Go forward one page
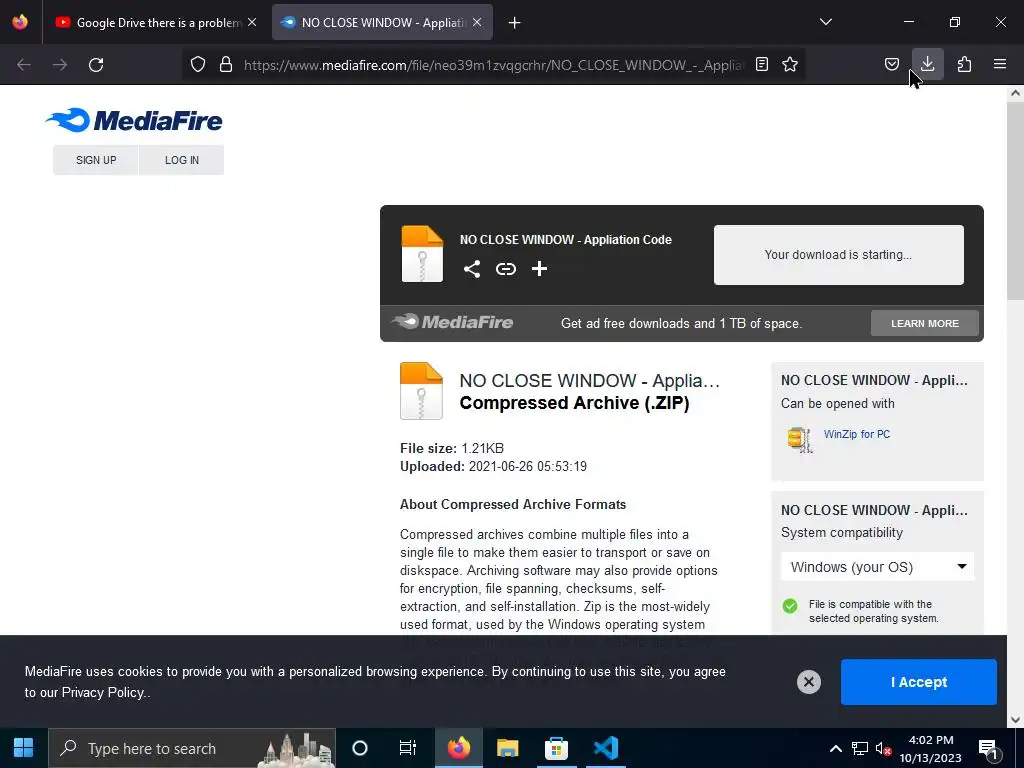The image size is (1024, 768). pos(60,65)
